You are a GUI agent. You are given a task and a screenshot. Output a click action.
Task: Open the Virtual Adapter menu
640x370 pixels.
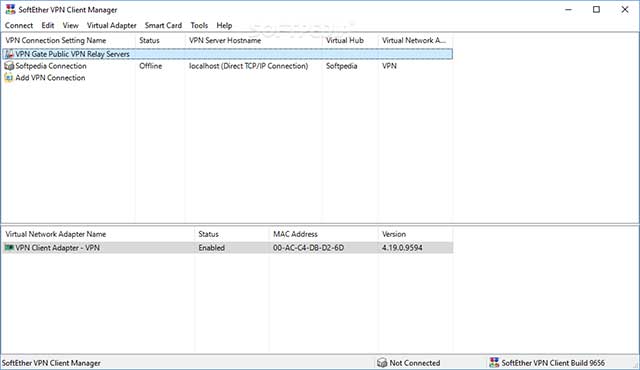111,25
